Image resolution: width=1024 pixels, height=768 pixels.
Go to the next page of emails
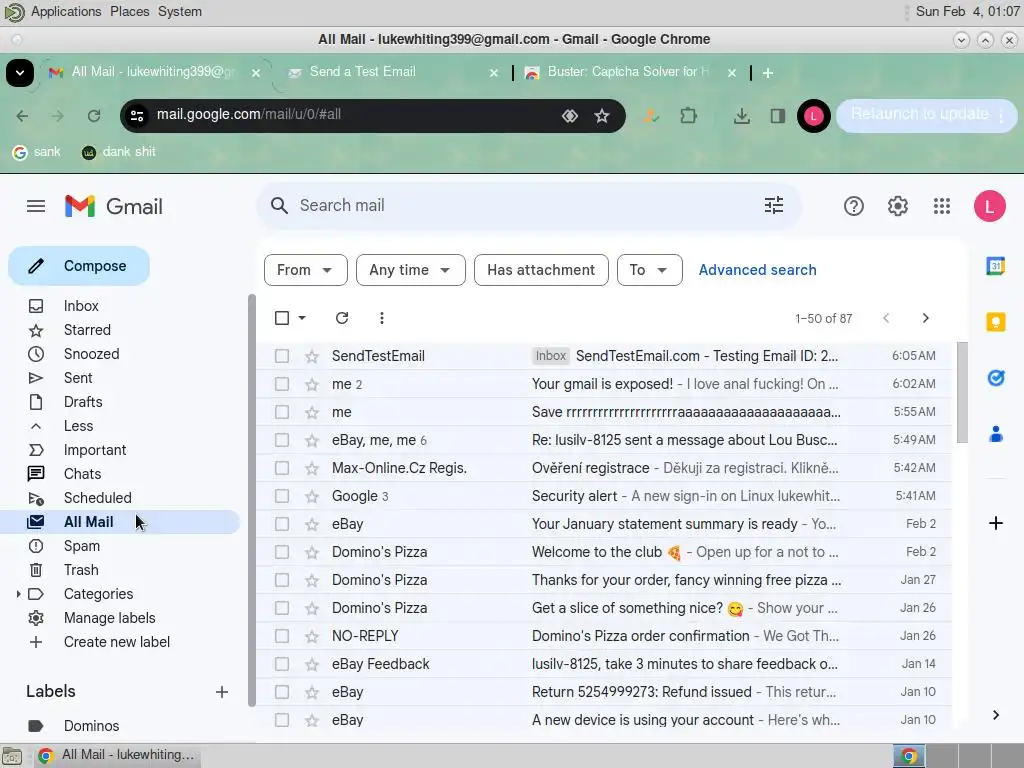click(925, 318)
